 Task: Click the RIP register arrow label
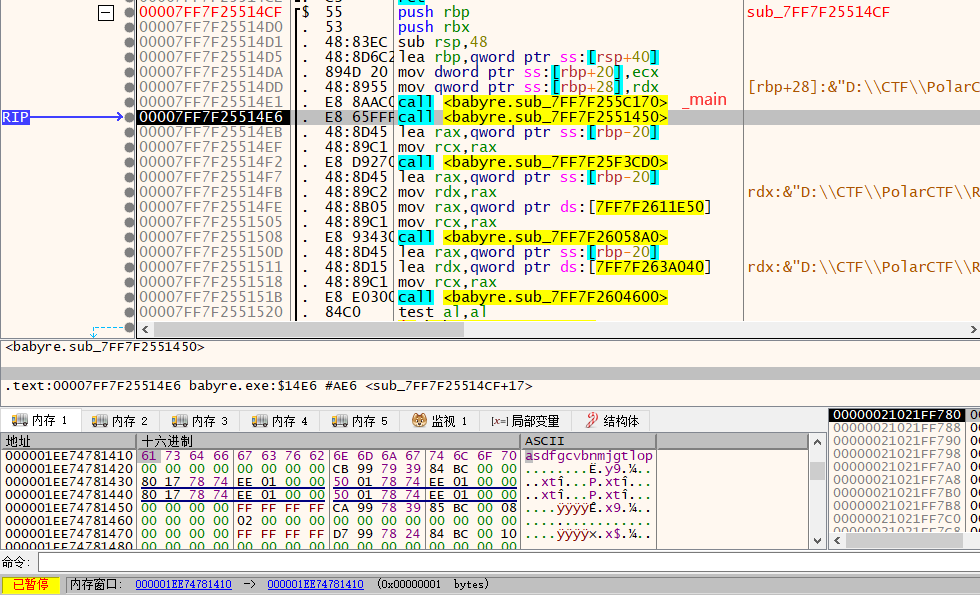(x=15, y=117)
